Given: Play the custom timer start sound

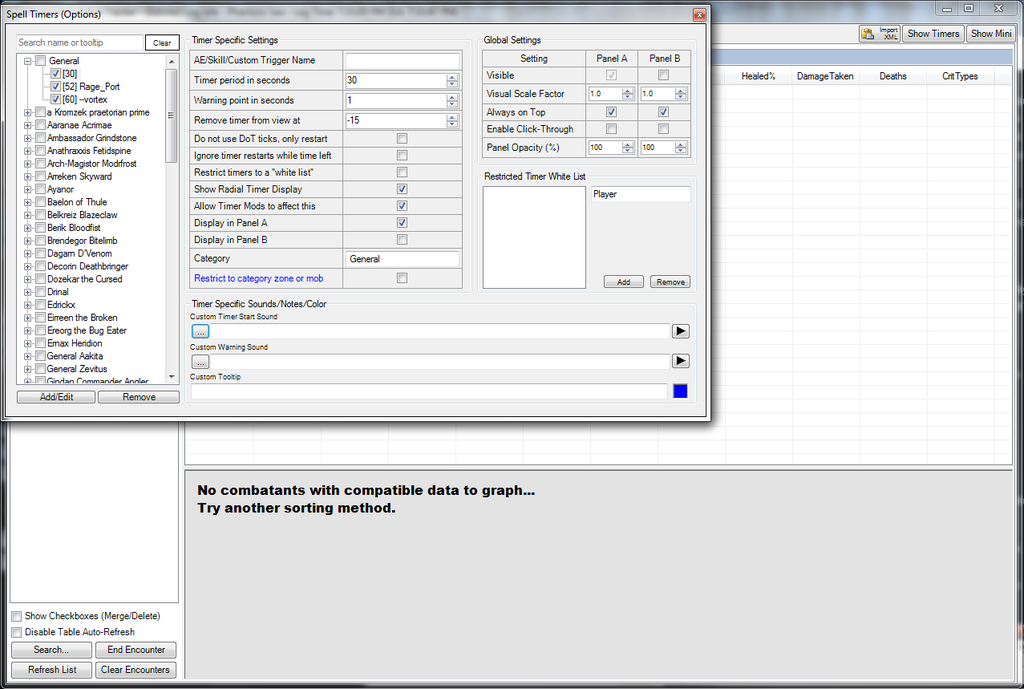Looking at the screenshot, I should pos(680,331).
